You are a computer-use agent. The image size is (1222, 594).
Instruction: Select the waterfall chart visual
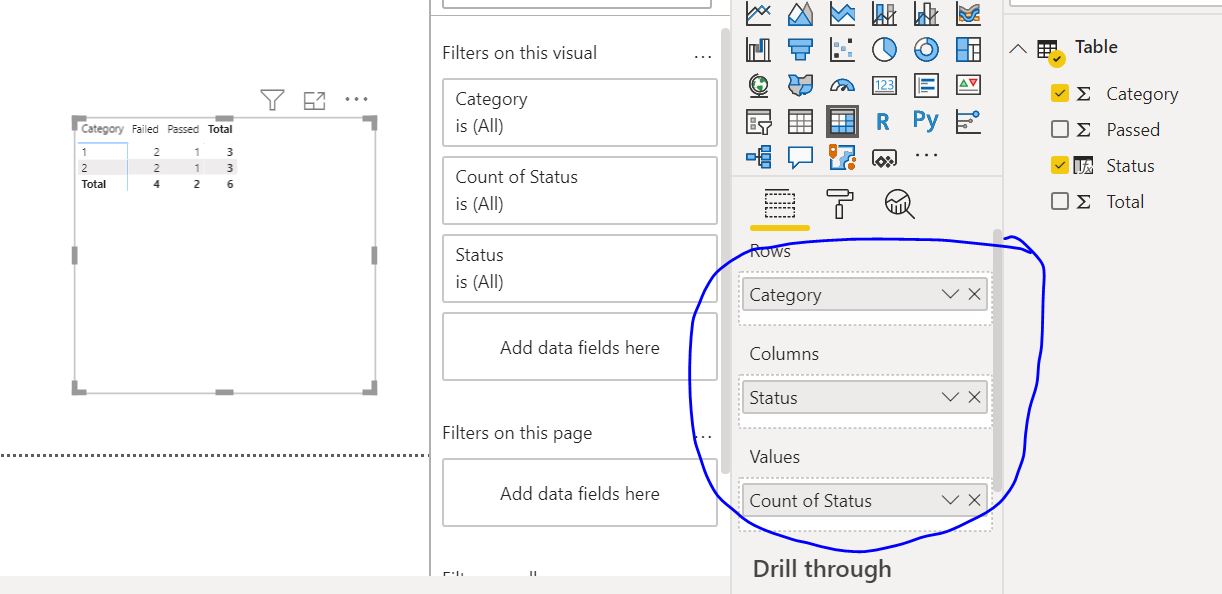click(759, 49)
